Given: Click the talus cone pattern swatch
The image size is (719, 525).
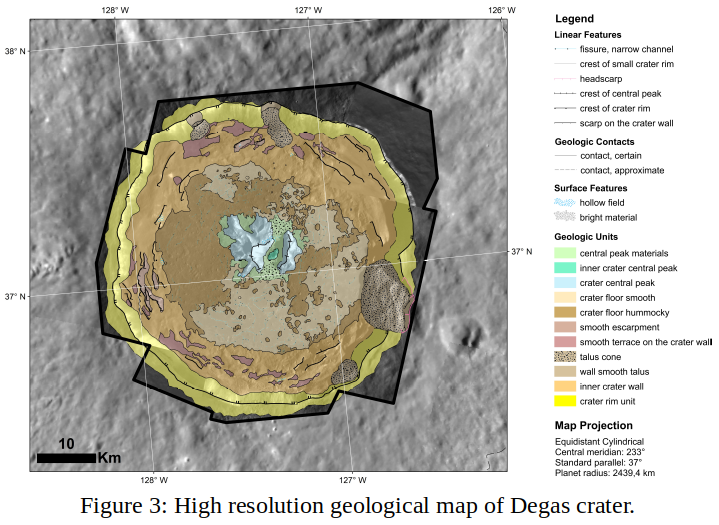Looking at the screenshot, I should 565,357.
